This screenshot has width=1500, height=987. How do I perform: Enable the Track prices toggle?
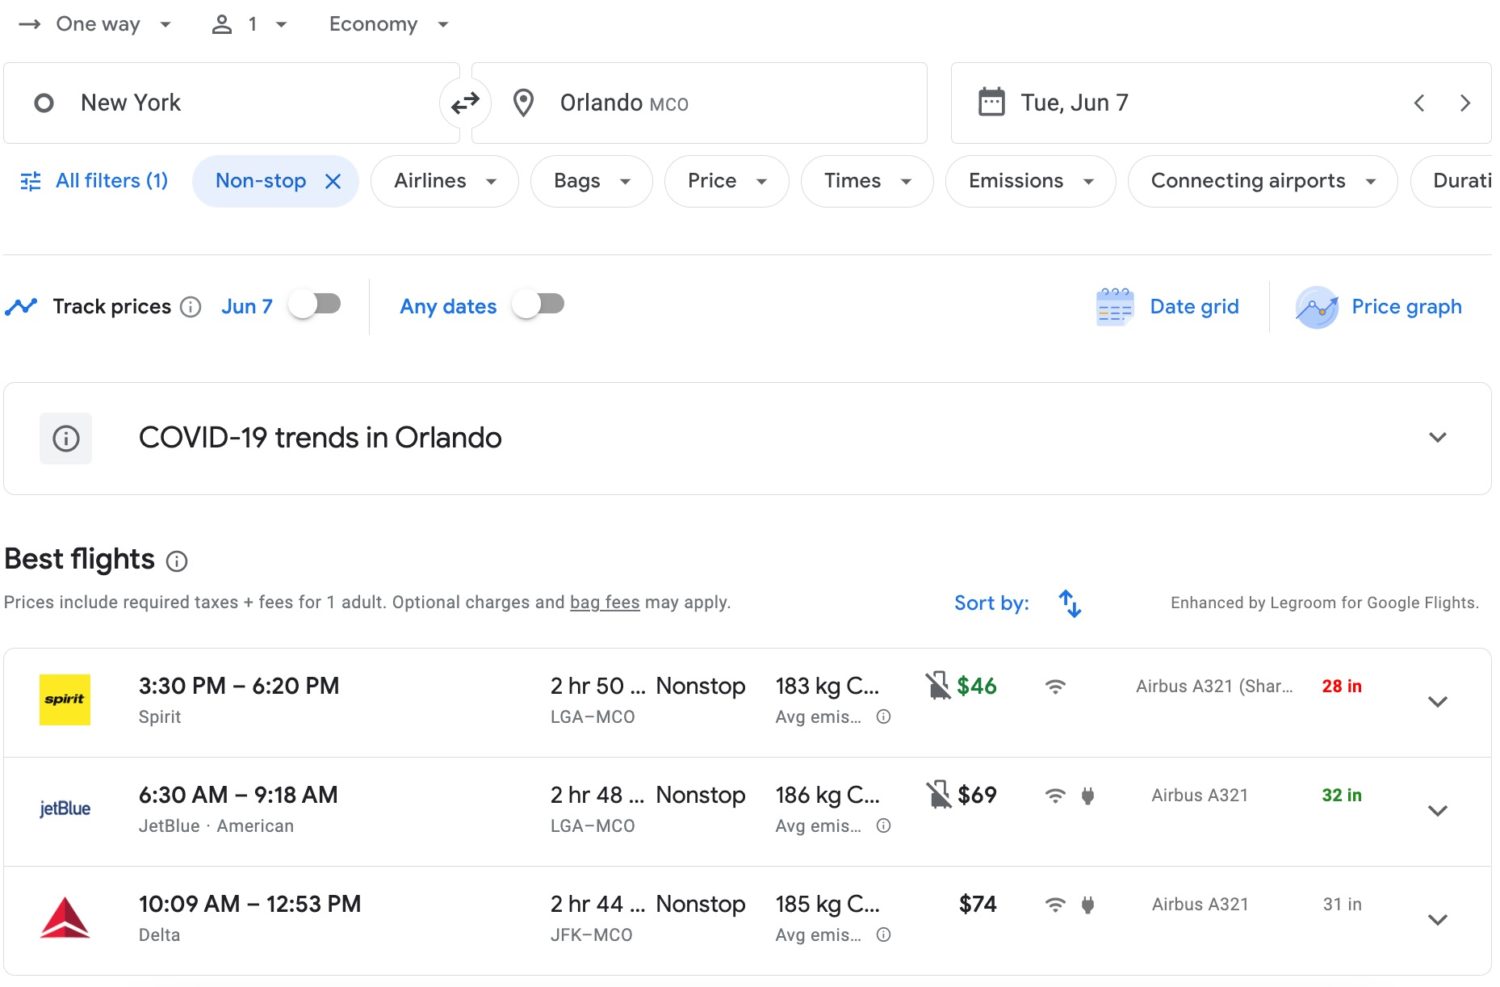314,303
